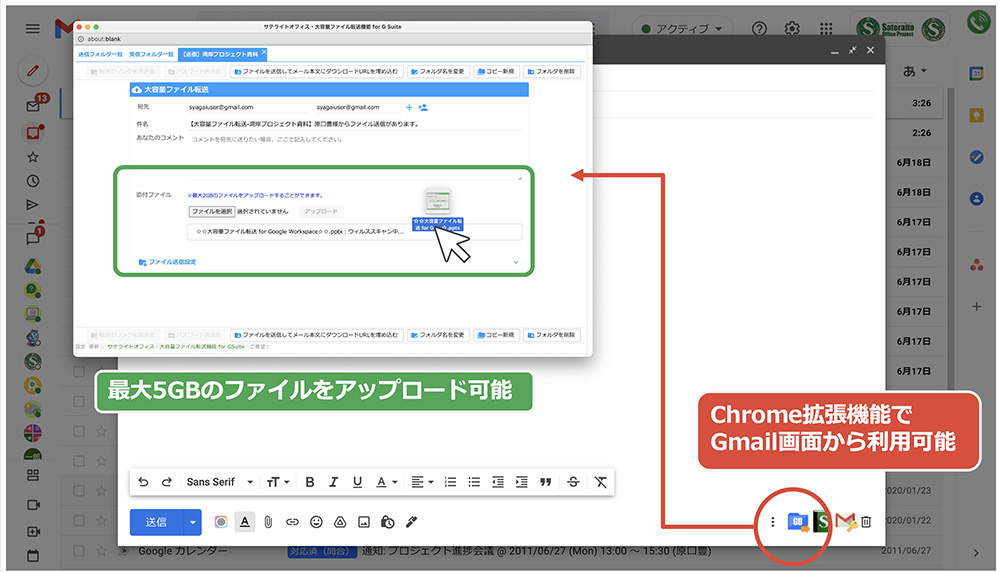Click 送信 send button
The height and width of the screenshot is (572, 1000).
tap(156, 522)
